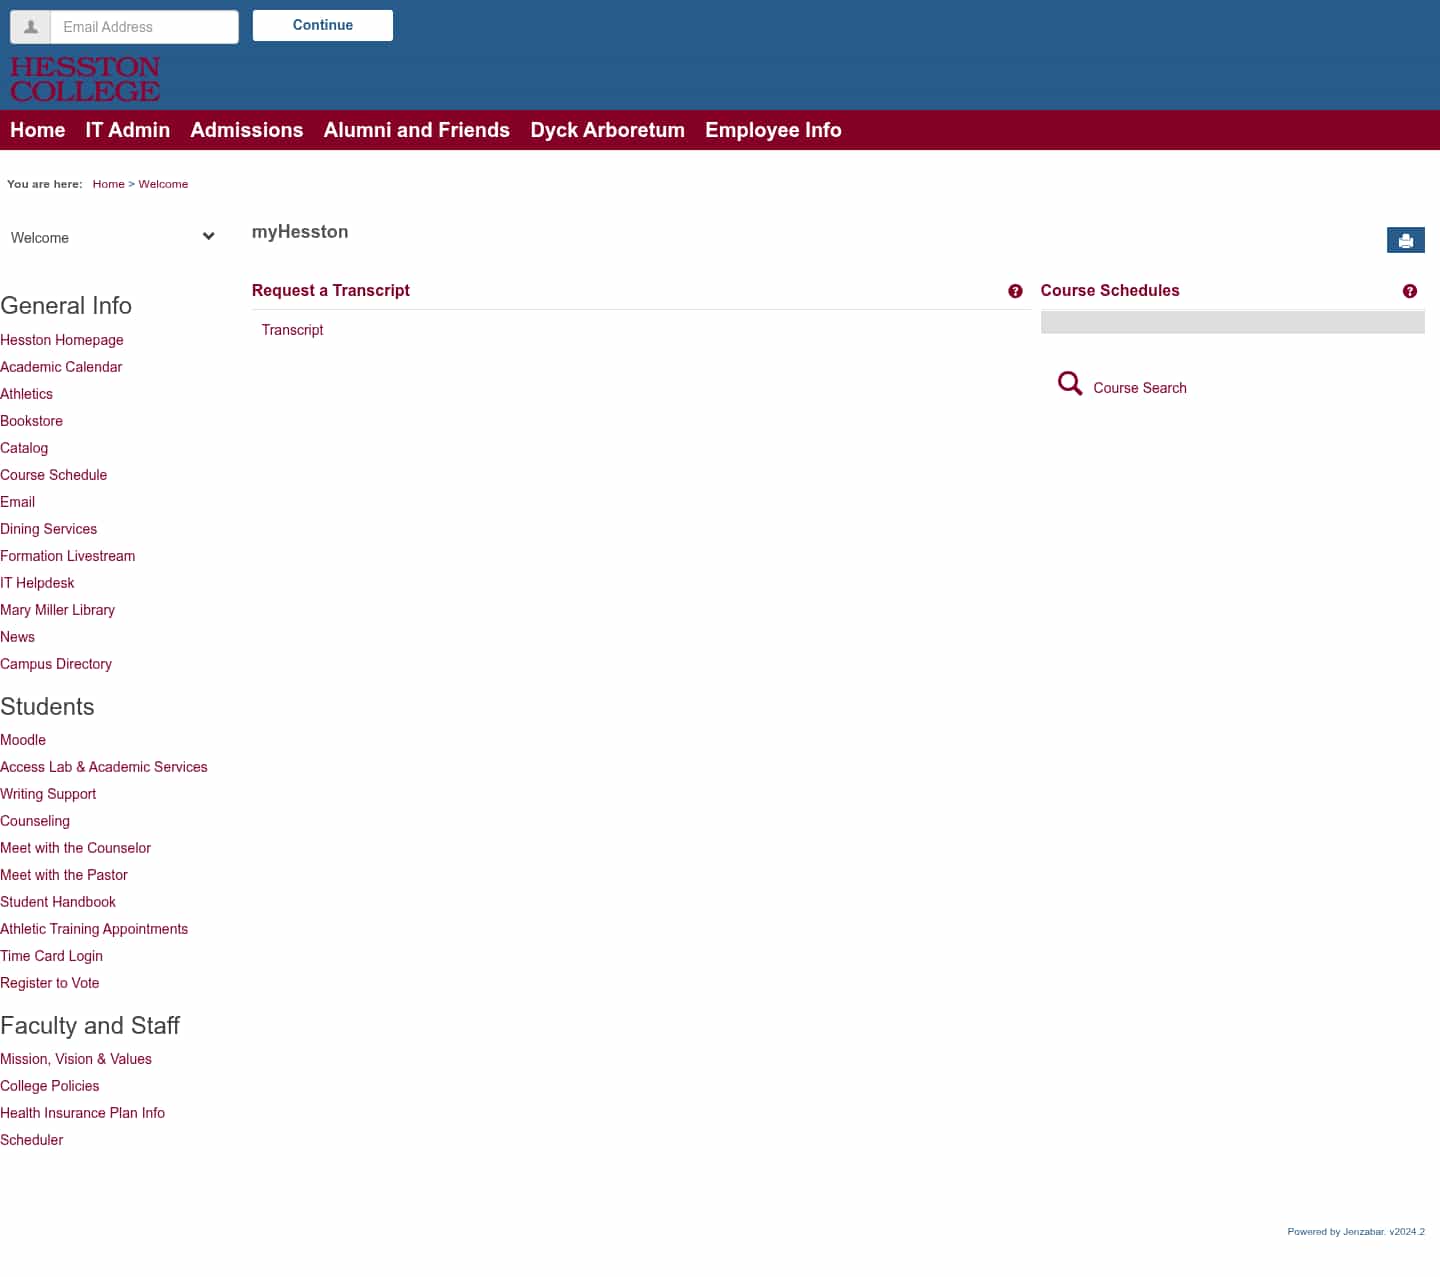Screen dimensions: 1440x1277
Task: Select the Welcome breadcrumb link
Action: coord(163,184)
